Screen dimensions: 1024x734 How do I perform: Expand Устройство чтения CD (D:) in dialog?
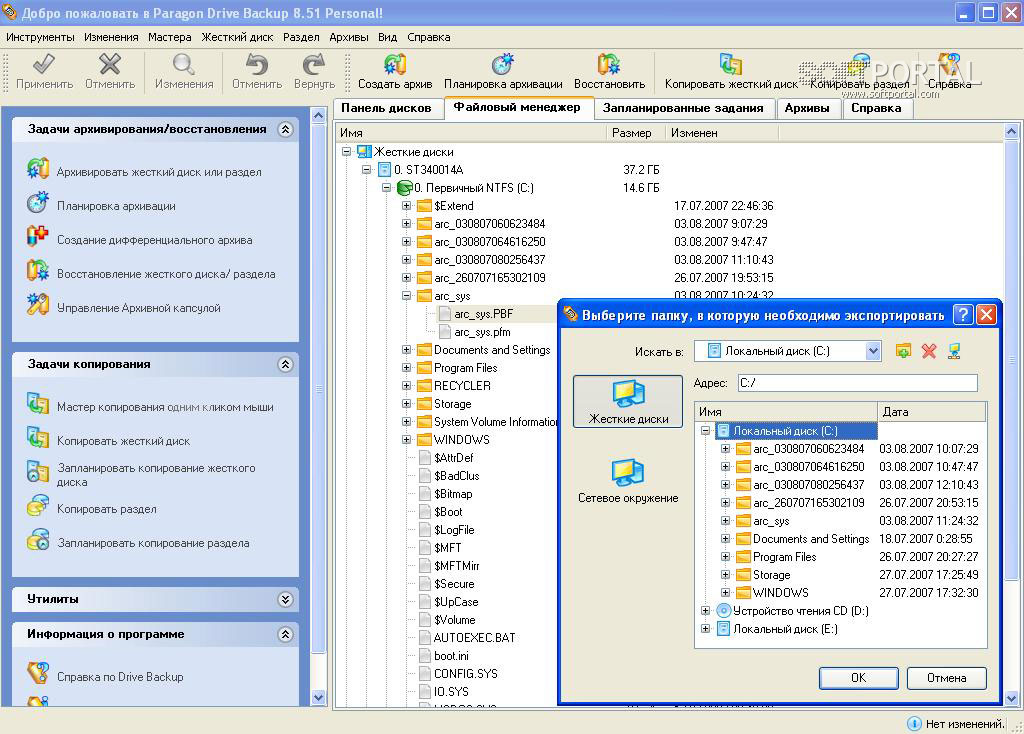(x=705, y=611)
